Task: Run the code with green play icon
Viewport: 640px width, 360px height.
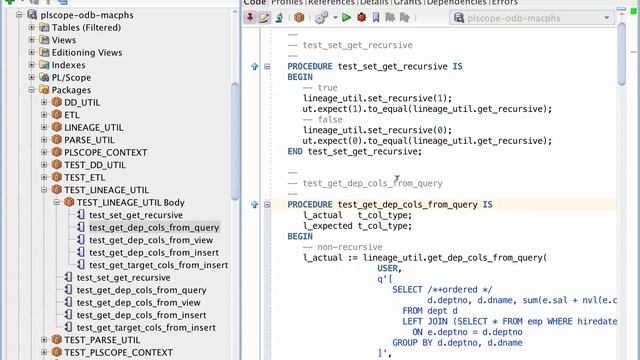Action: pos(347,18)
